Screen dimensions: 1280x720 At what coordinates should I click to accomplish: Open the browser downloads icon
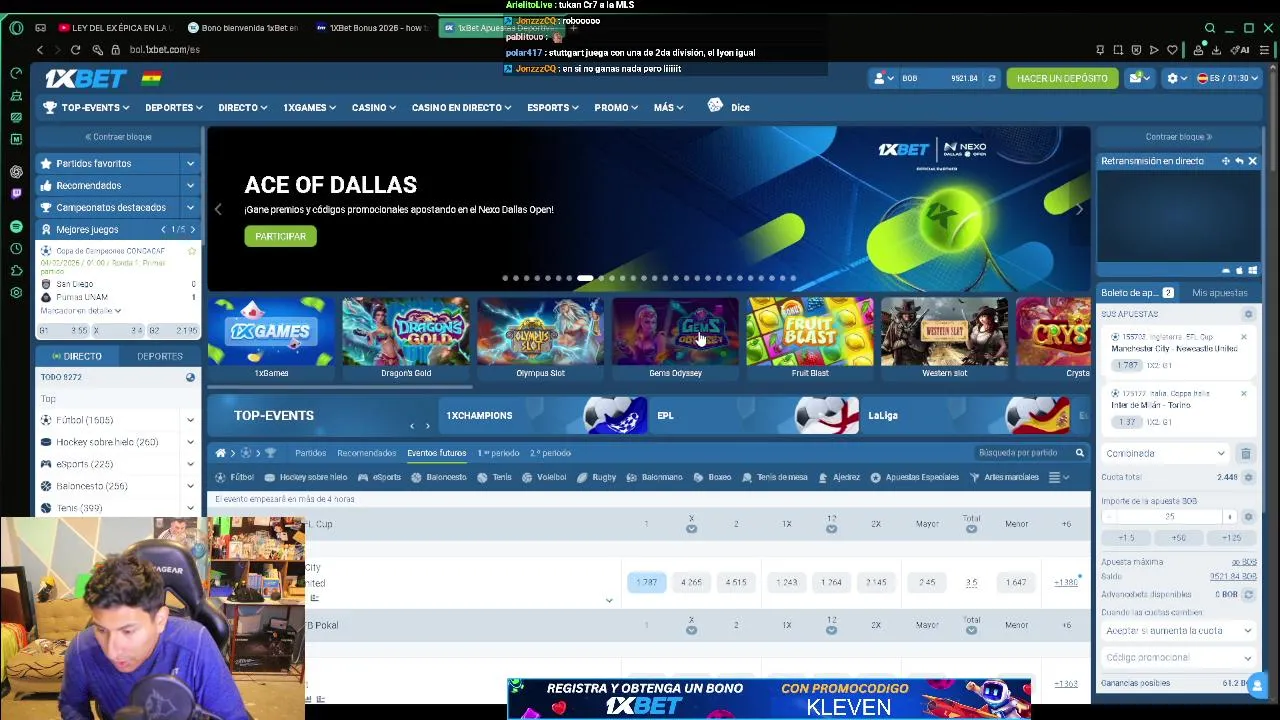click(1216, 49)
